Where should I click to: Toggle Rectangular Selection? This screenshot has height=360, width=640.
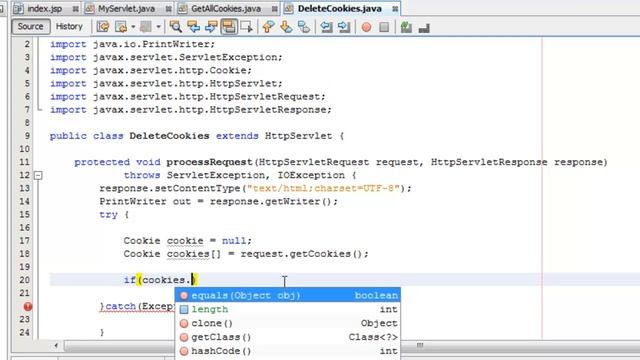[247, 27]
